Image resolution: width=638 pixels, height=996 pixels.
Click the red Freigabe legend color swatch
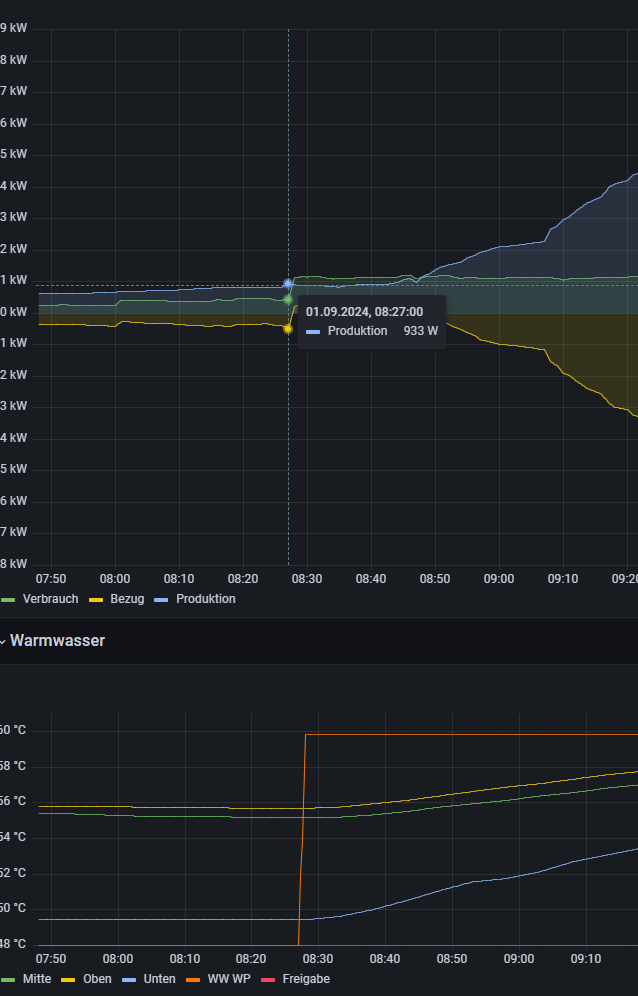point(268,980)
